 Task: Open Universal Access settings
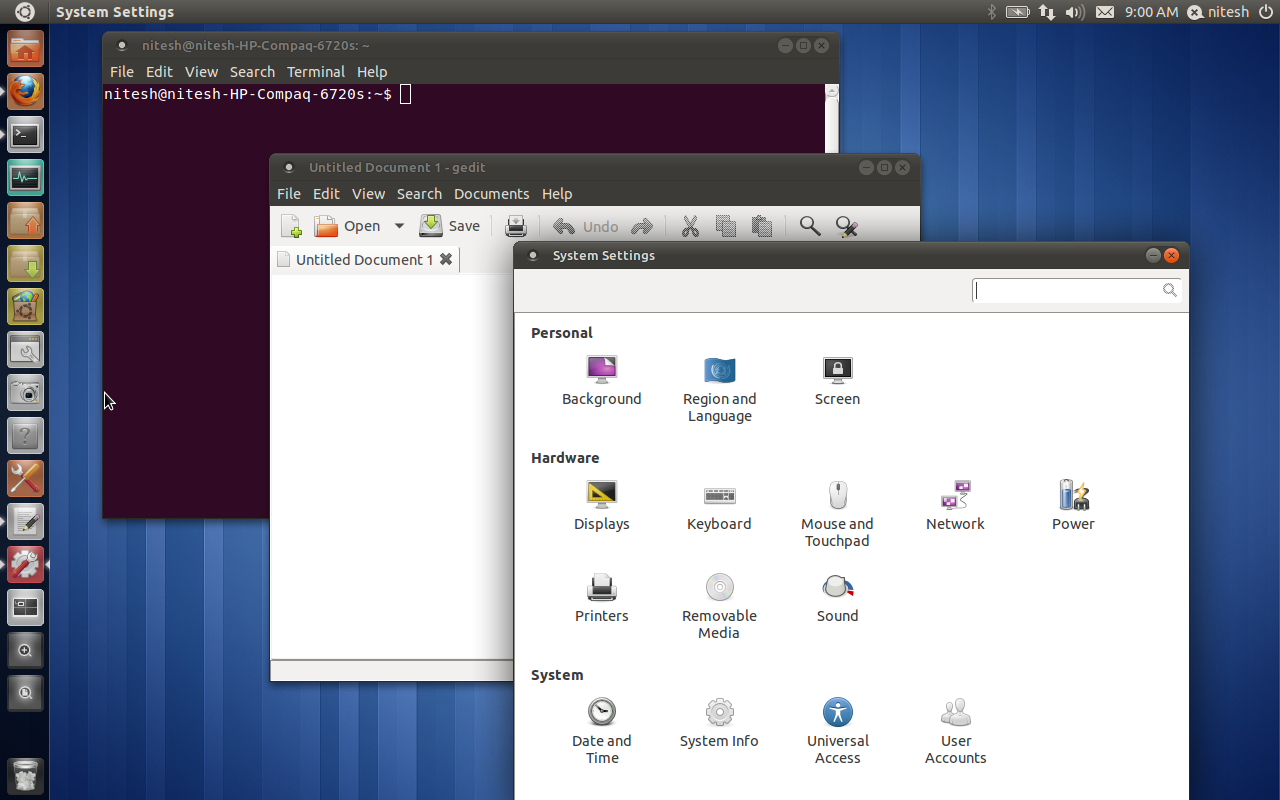pyautogui.click(x=837, y=722)
